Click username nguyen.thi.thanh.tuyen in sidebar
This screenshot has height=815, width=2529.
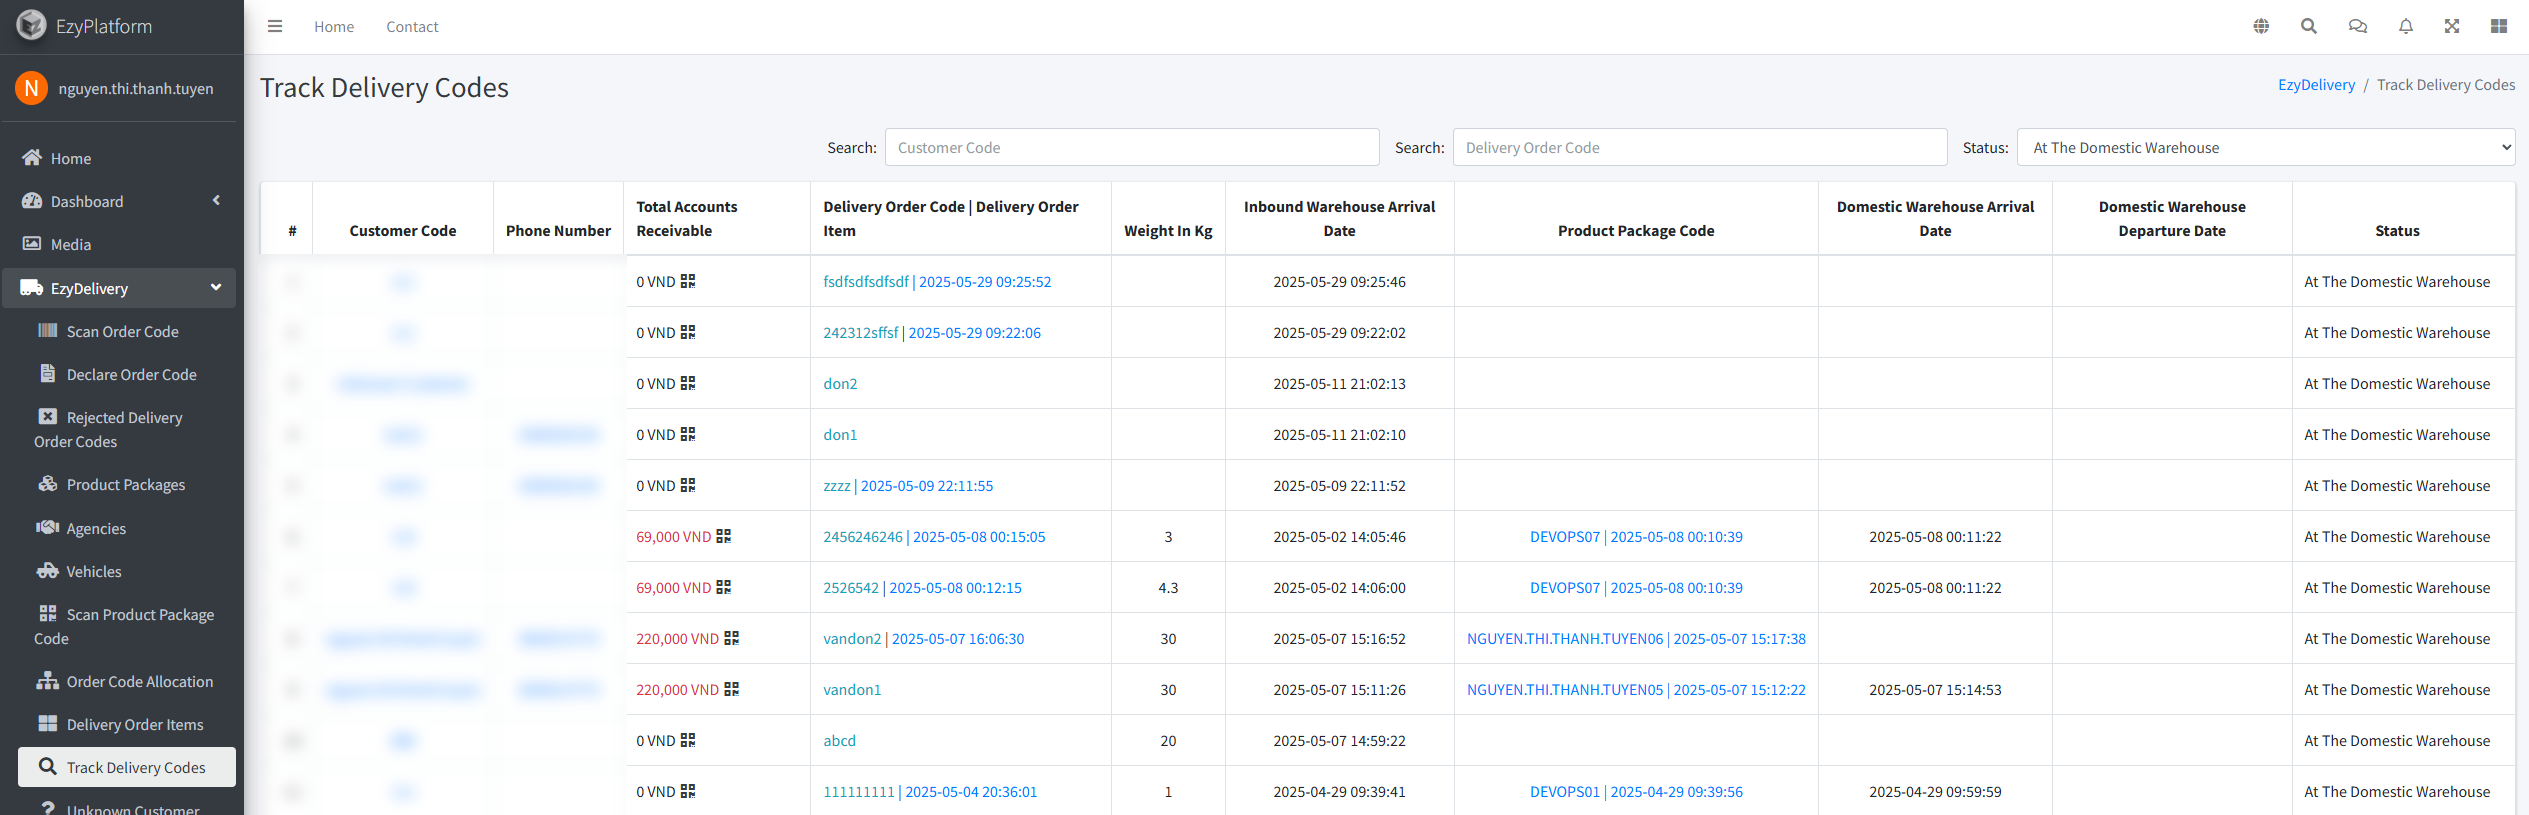[x=136, y=89]
